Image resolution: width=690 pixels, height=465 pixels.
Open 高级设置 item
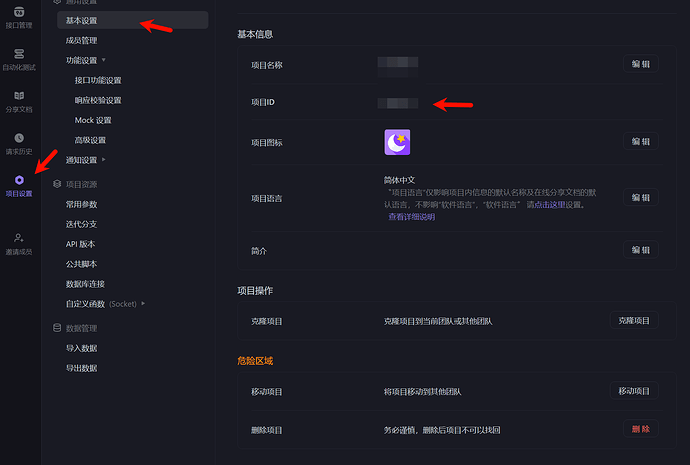click(x=90, y=140)
